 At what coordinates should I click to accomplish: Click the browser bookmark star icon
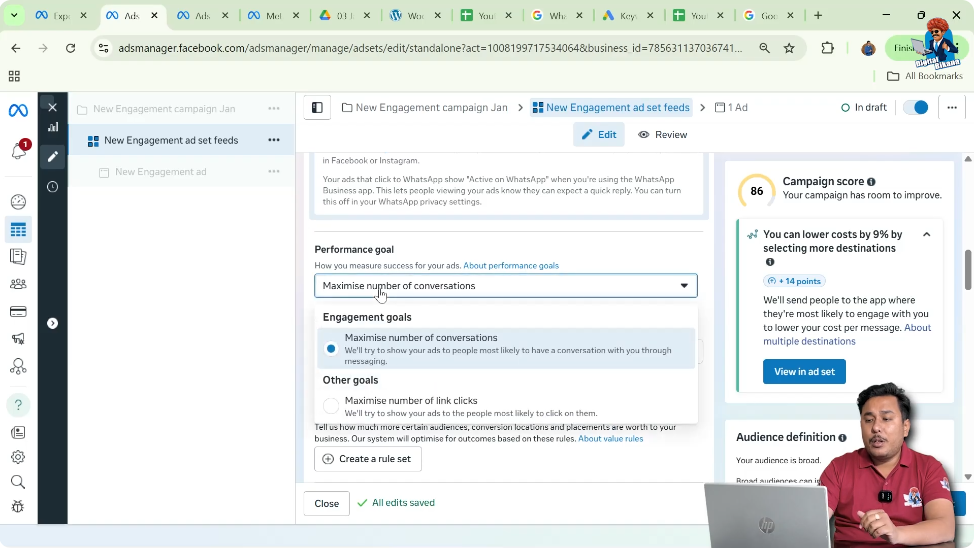[789, 48]
